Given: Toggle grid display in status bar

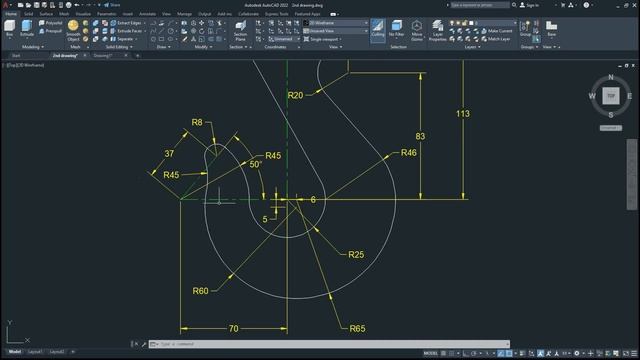Looking at the screenshot, I should click(443, 353).
